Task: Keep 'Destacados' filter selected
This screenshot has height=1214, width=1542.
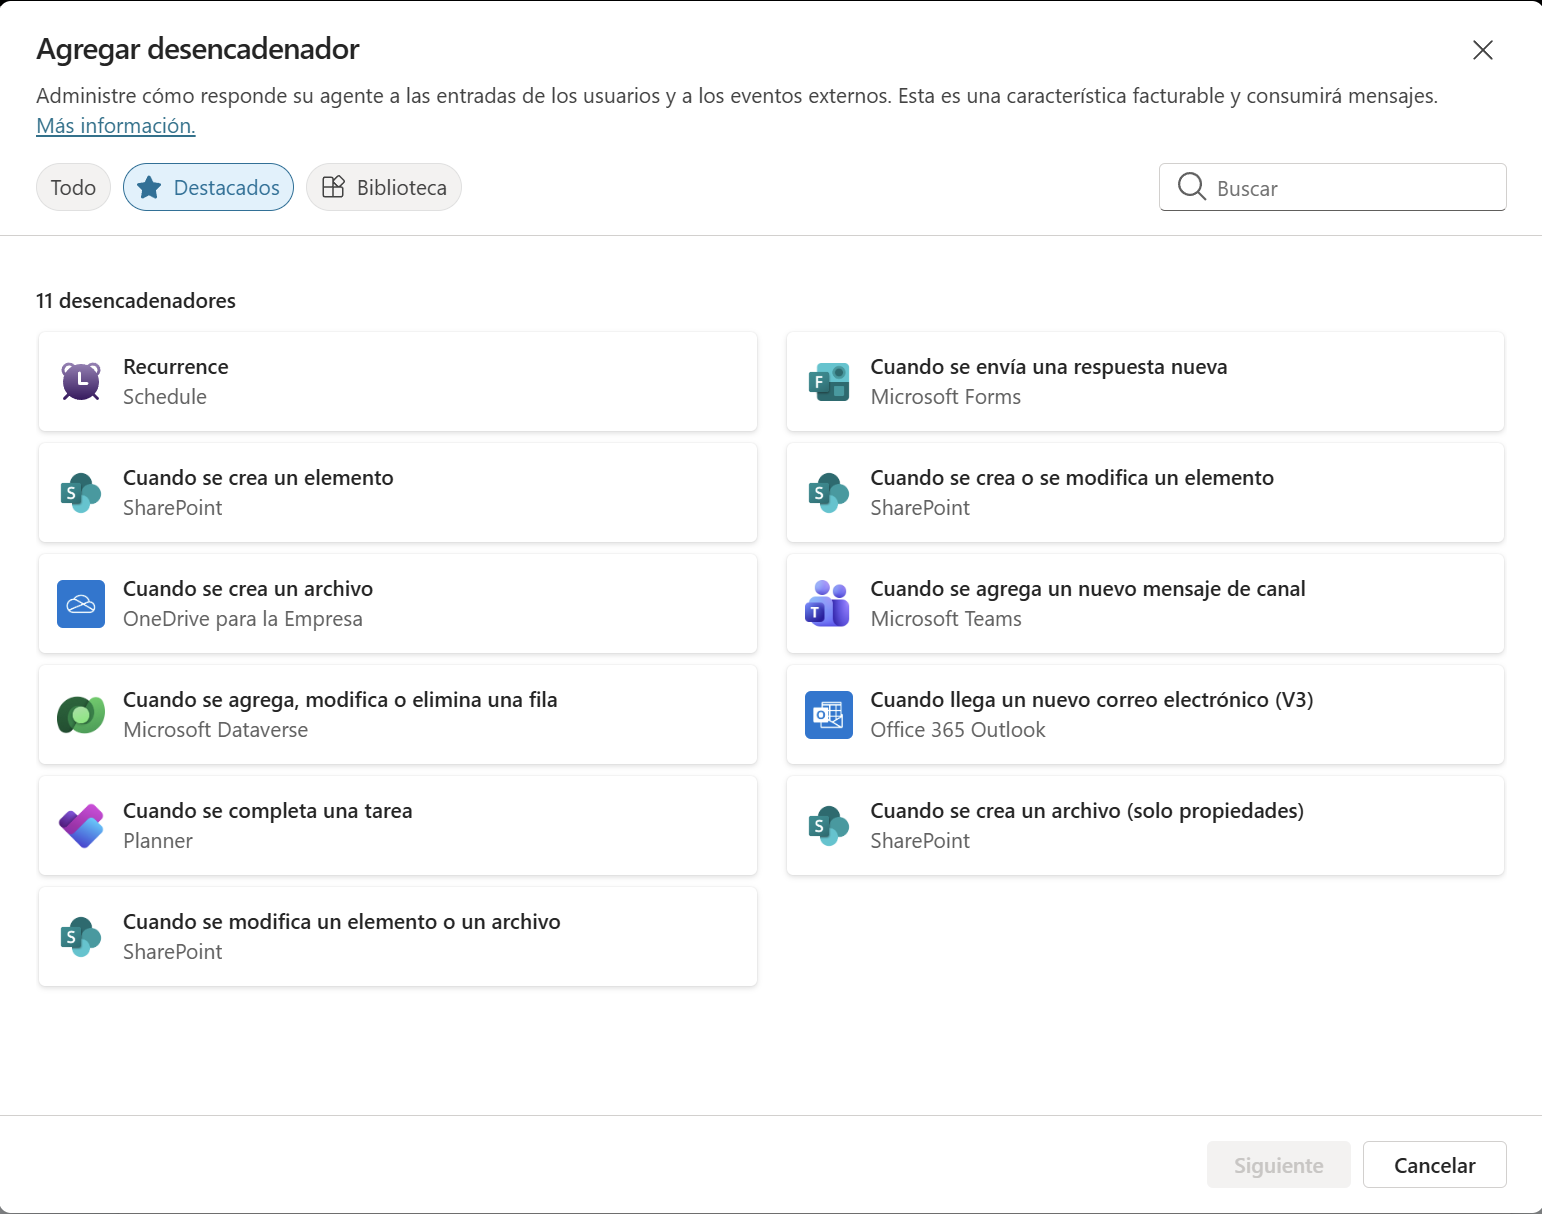Action: tap(208, 186)
